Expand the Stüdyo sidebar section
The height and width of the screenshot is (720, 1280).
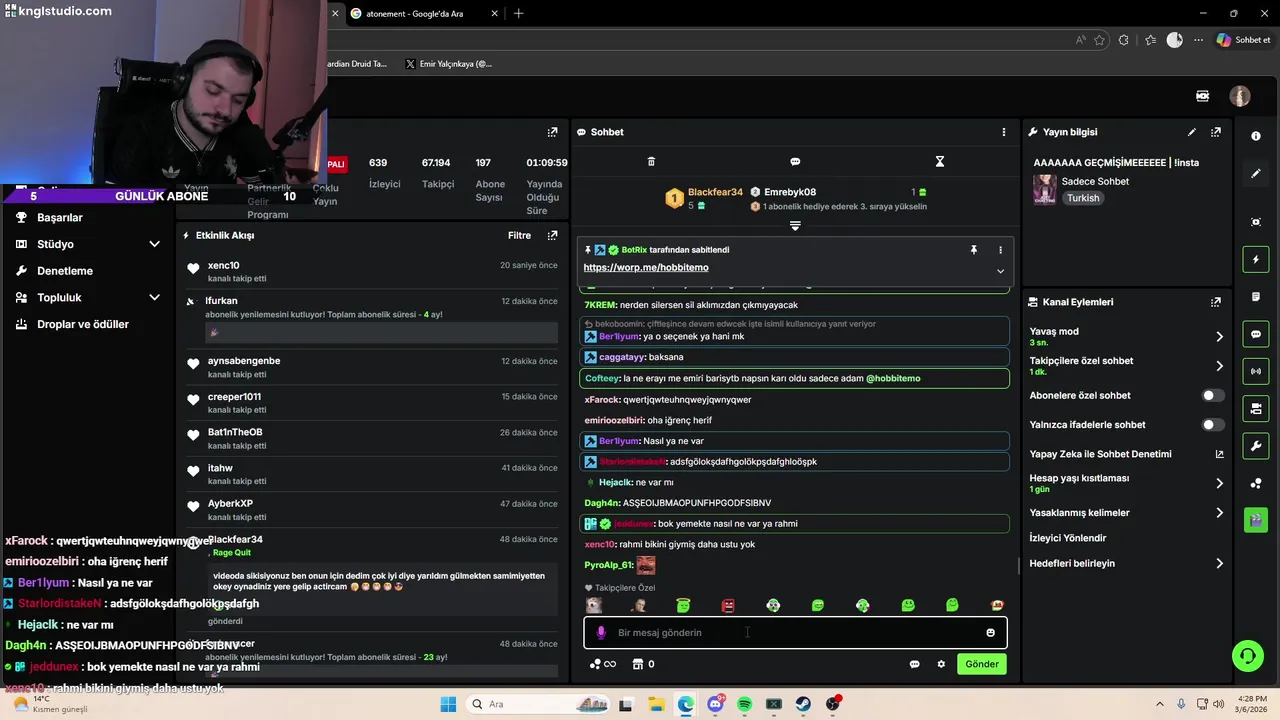tap(154, 244)
